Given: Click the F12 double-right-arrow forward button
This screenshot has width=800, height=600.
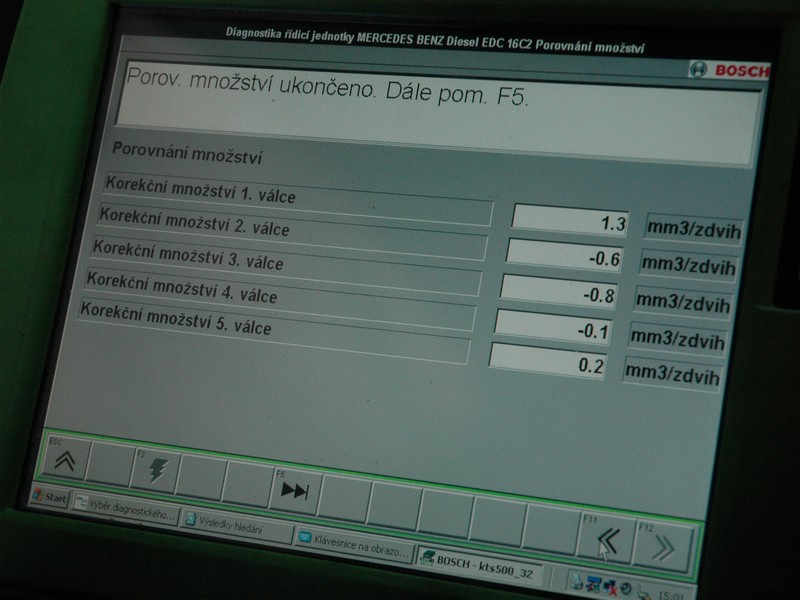Looking at the screenshot, I should coord(664,546).
